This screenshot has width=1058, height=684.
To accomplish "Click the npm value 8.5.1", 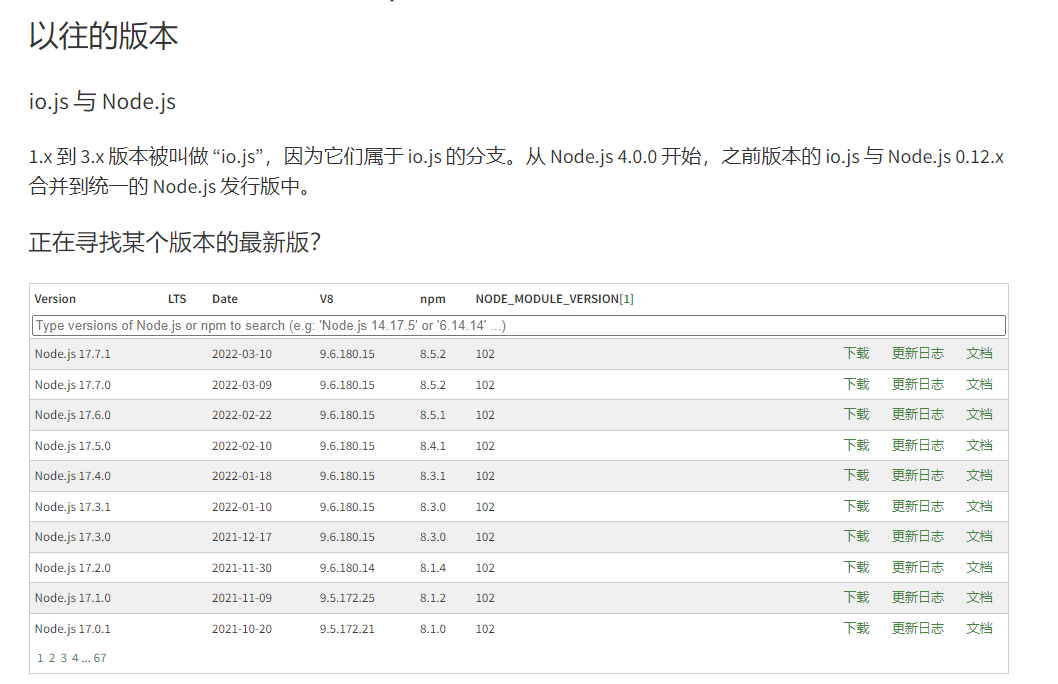I will coord(433,415).
